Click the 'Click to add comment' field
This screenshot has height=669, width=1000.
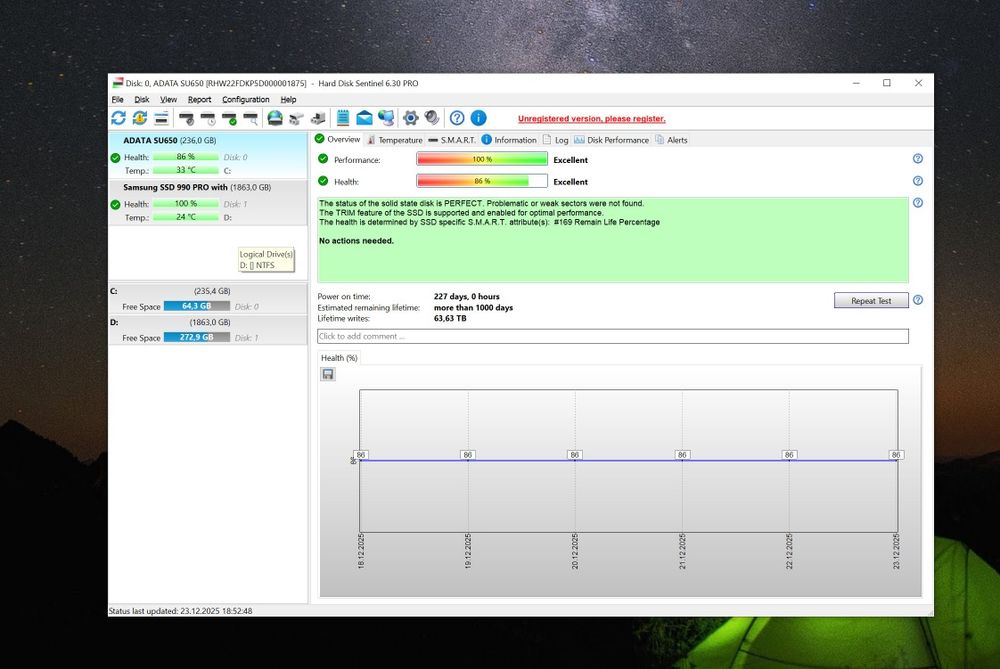pos(612,336)
